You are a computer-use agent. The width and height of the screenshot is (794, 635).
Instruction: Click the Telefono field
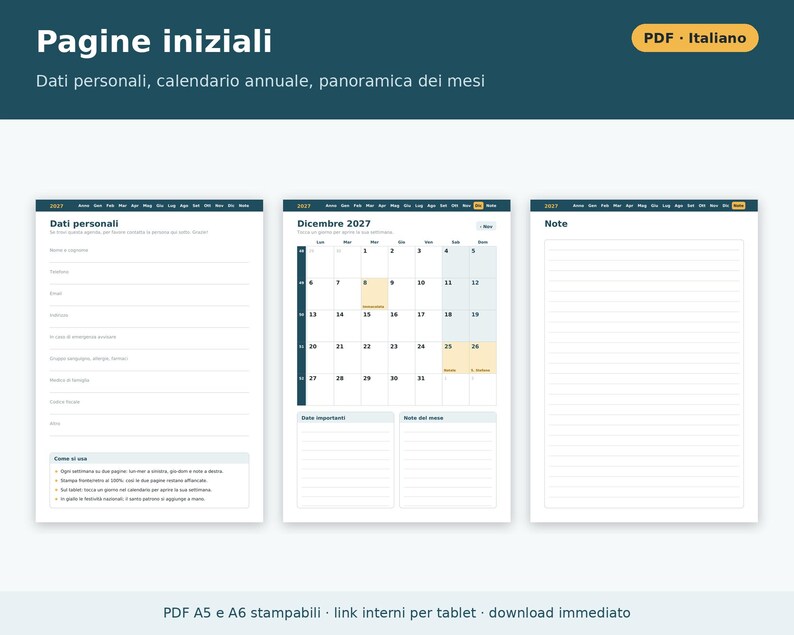coord(149,276)
